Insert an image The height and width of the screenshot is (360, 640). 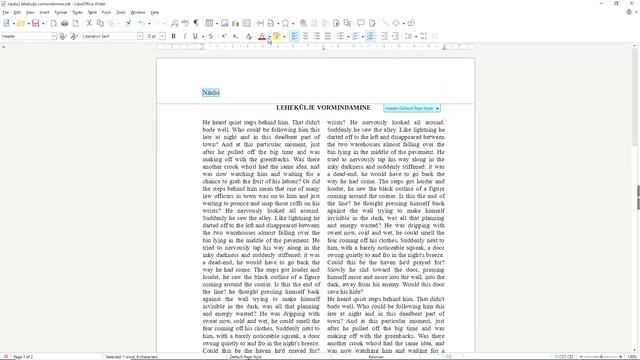[224, 23]
